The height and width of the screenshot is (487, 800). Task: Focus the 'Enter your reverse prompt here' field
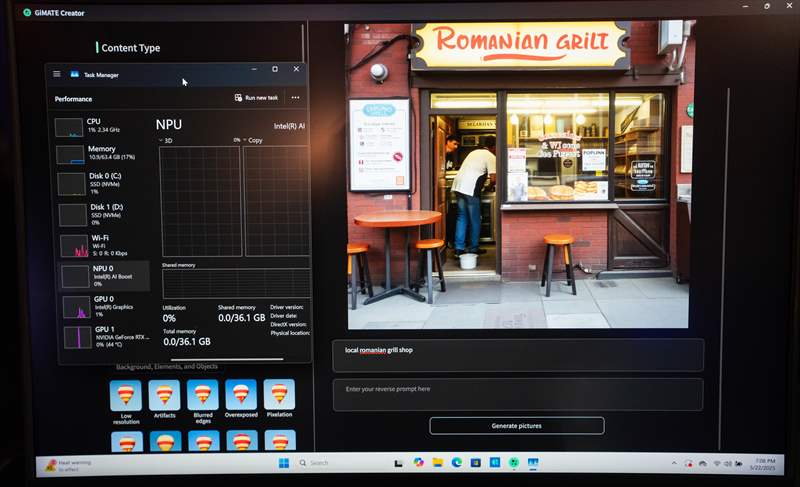[518, 394]
